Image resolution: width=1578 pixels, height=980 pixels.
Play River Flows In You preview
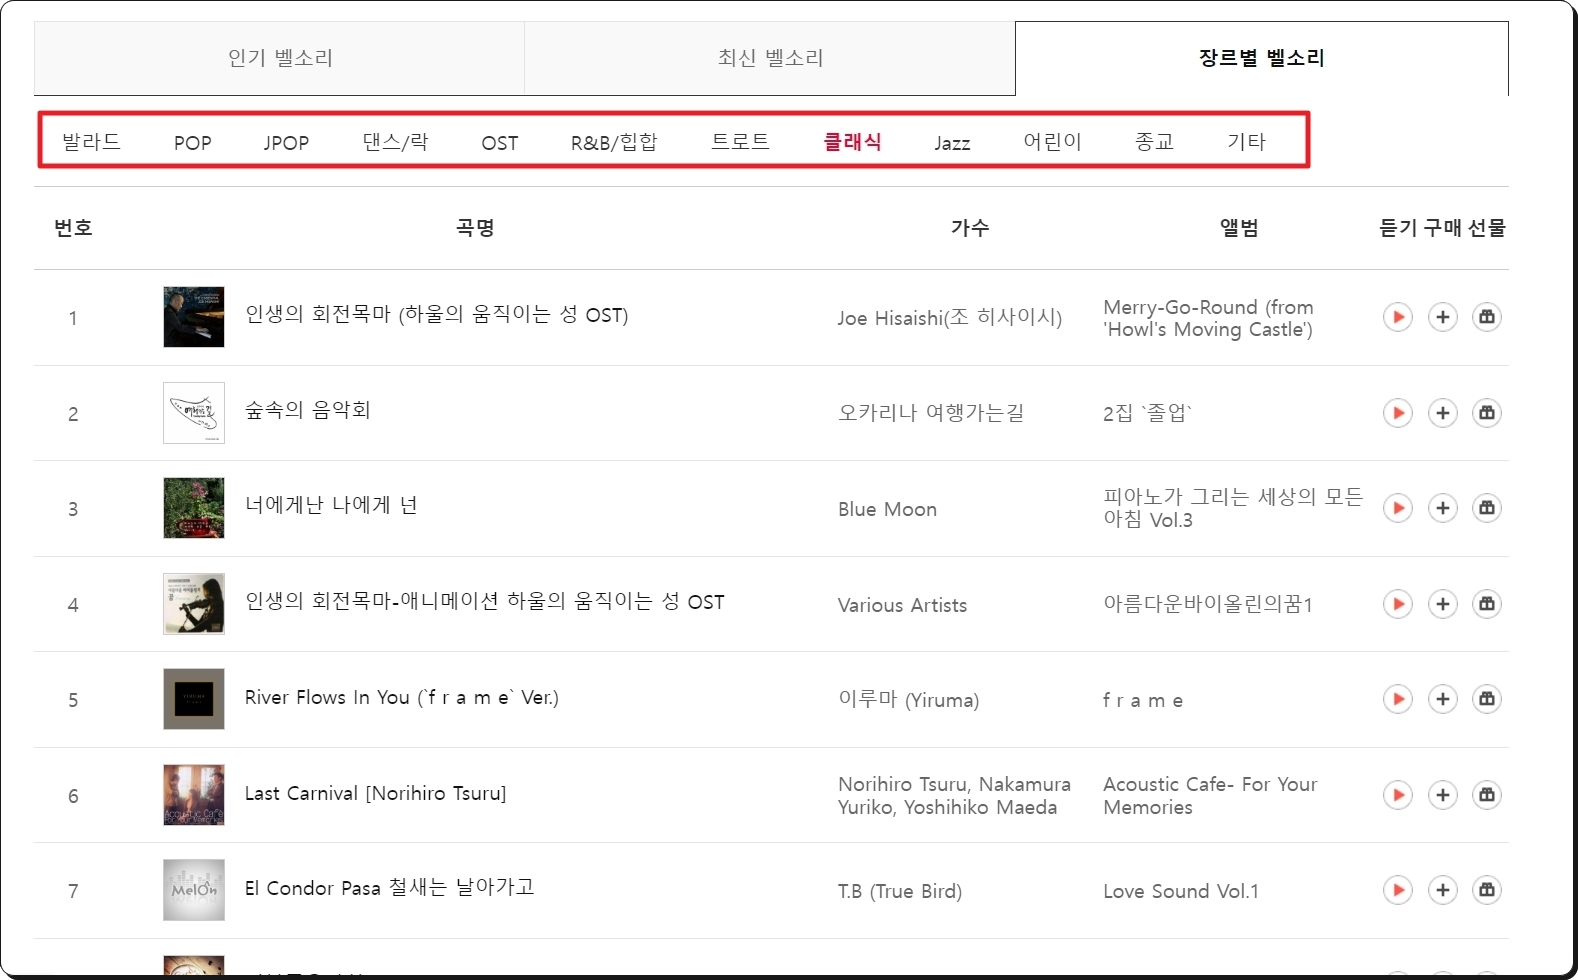pos(1397,699)
